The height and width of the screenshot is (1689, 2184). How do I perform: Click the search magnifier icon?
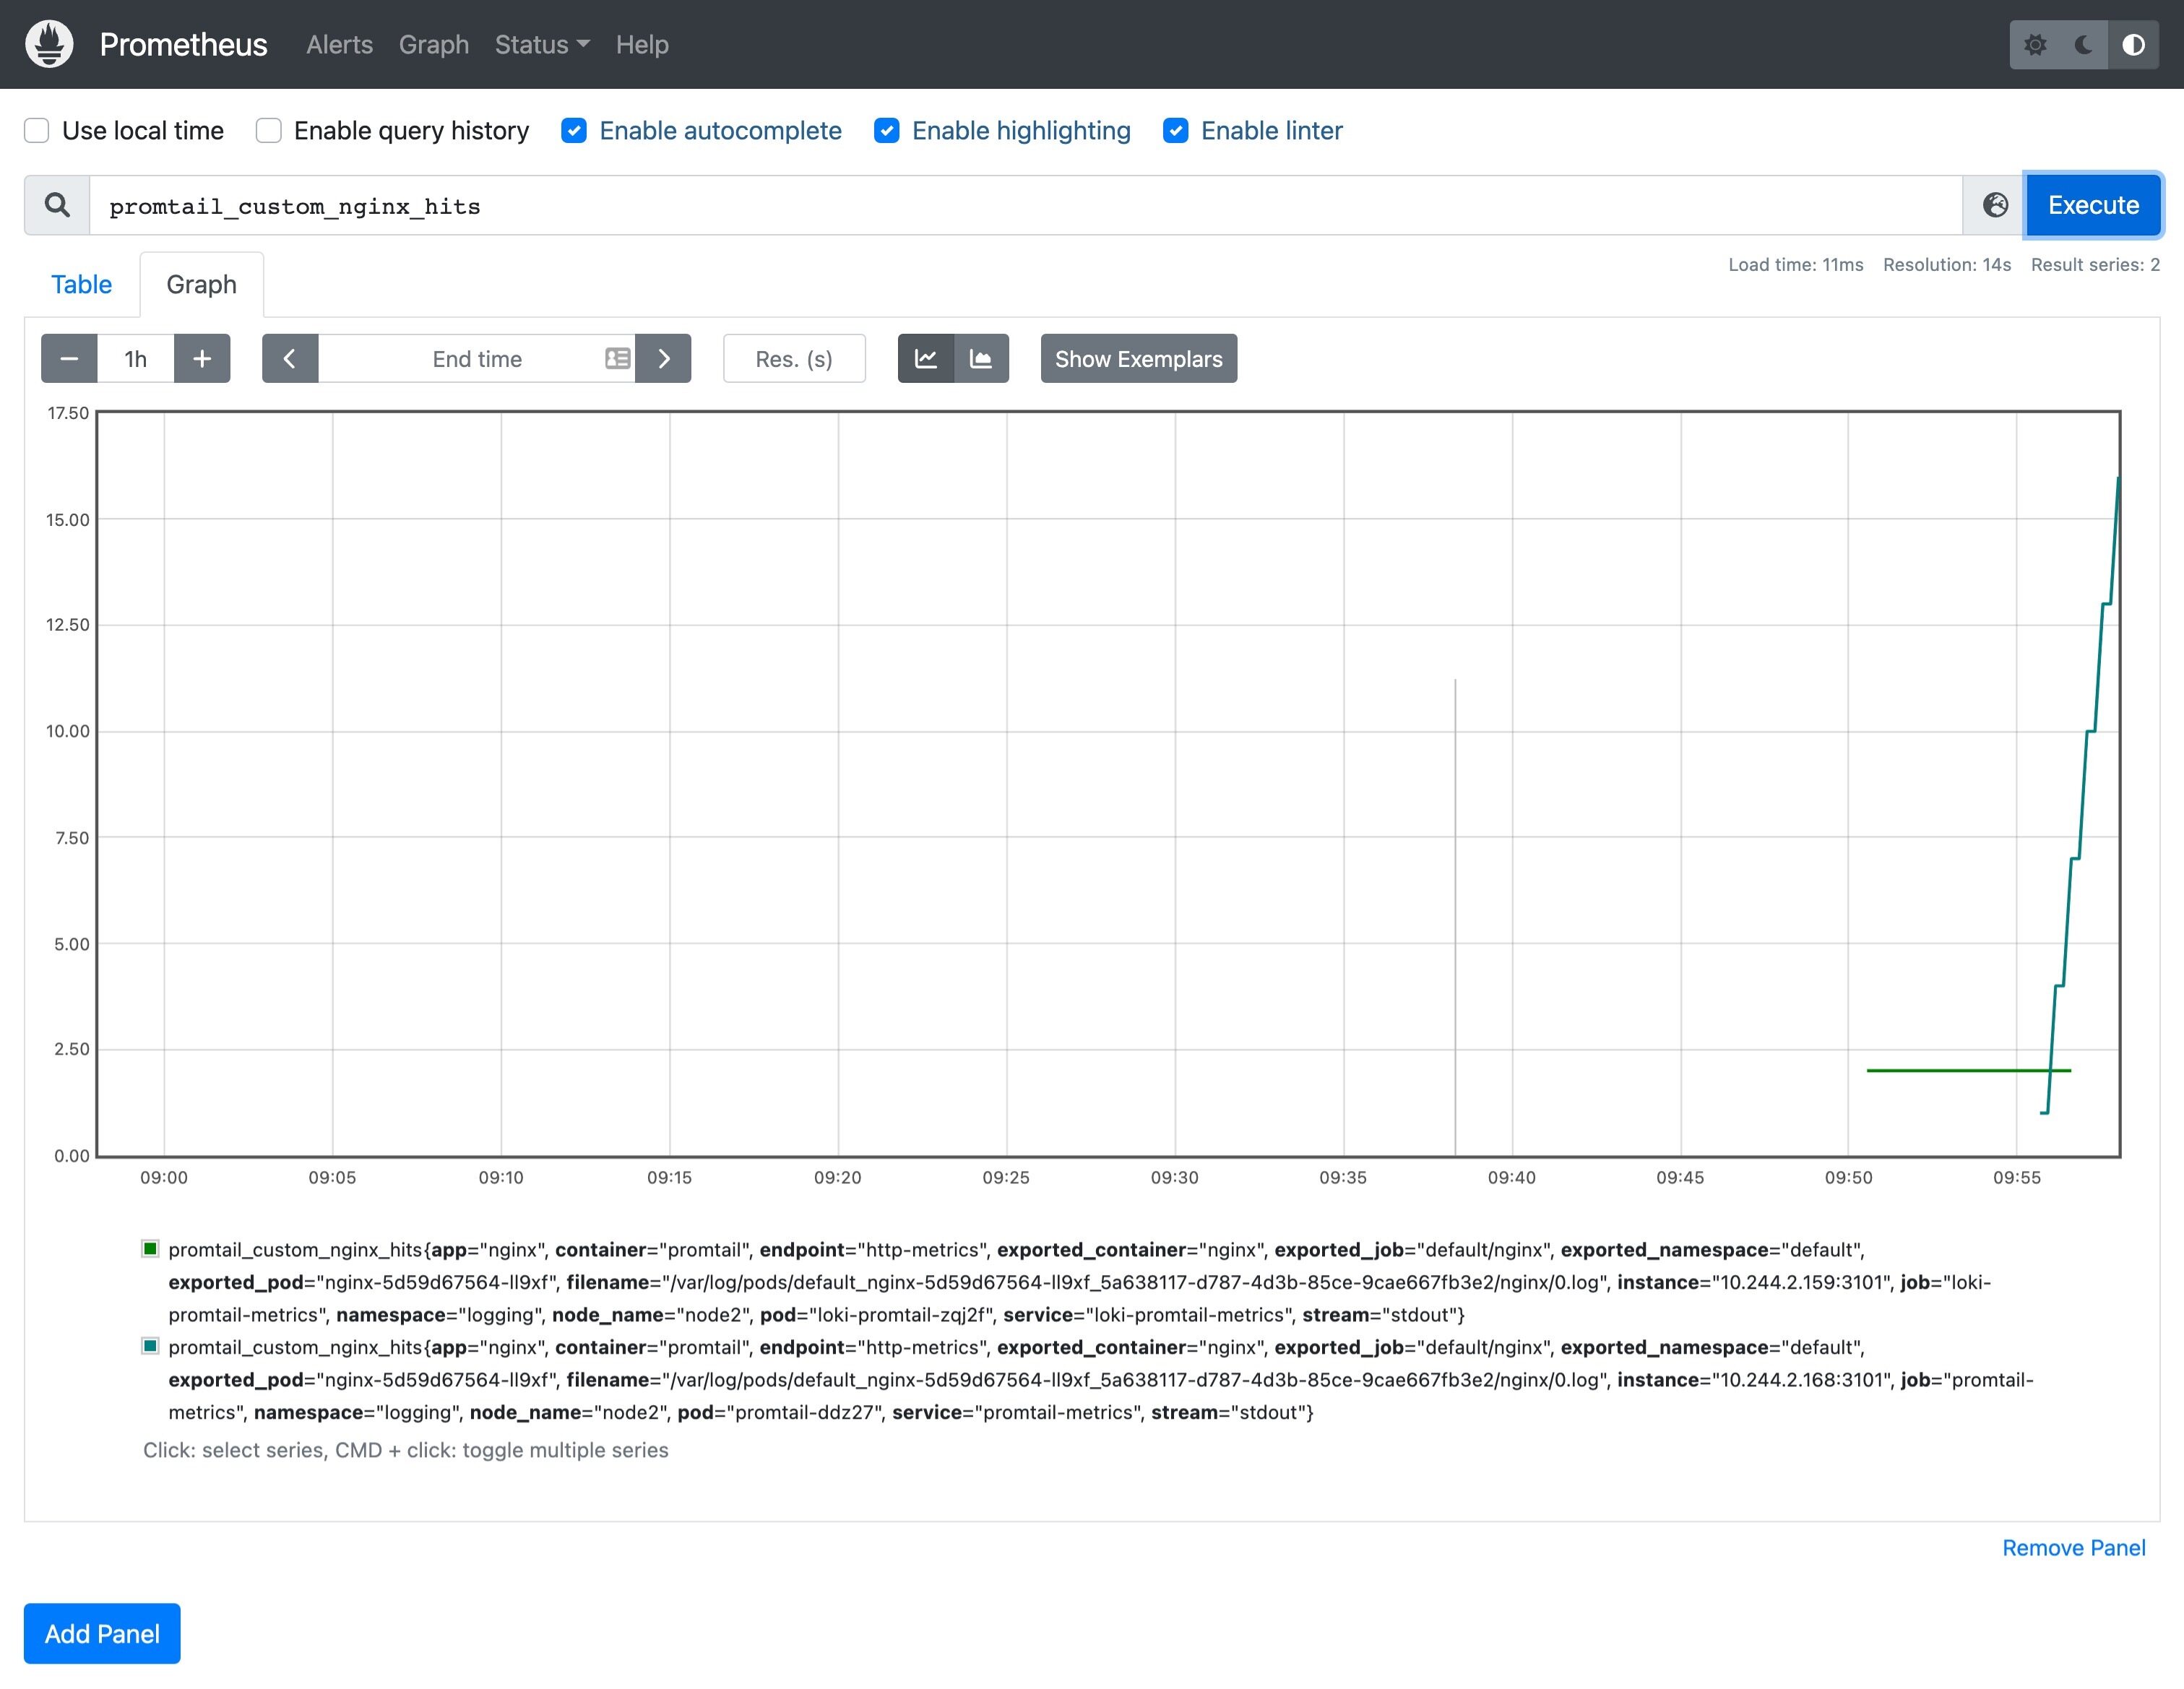click(57, 205)
